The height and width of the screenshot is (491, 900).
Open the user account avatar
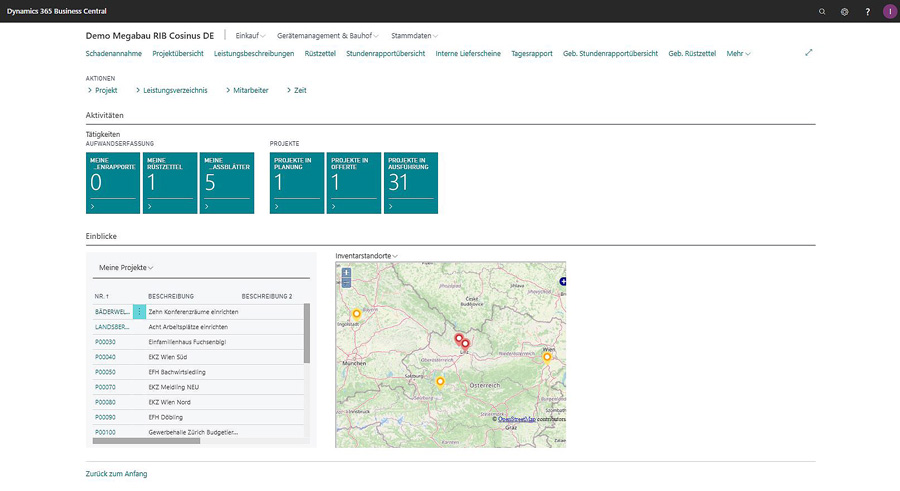(890, 11)
